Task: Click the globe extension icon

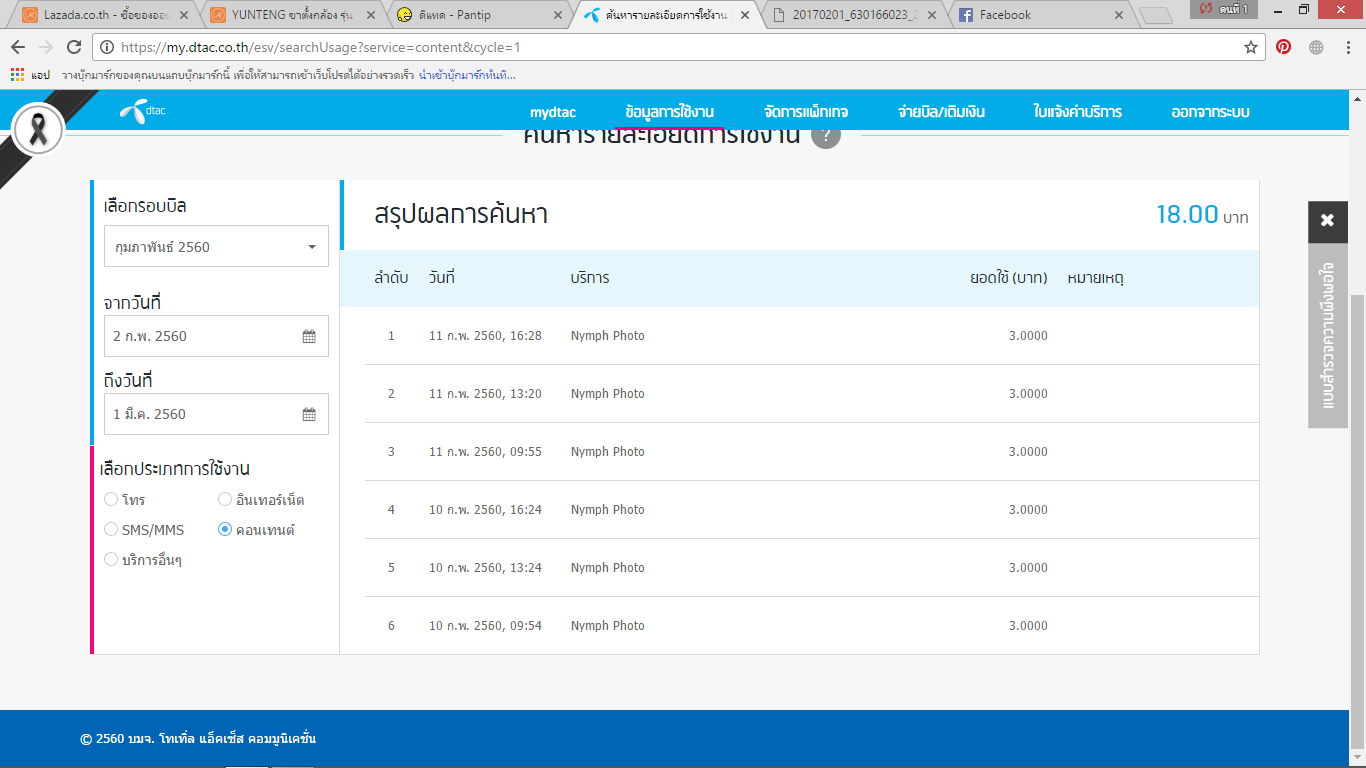Action: (x=1316, y=47)
